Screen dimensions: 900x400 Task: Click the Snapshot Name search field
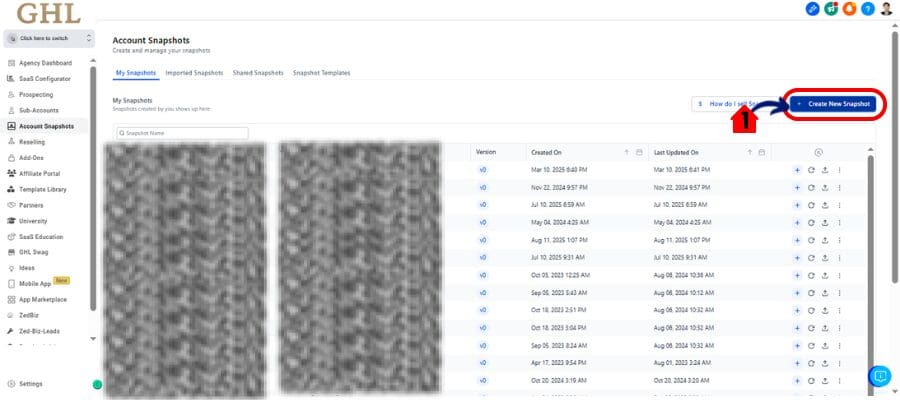[x=181, y=133]
